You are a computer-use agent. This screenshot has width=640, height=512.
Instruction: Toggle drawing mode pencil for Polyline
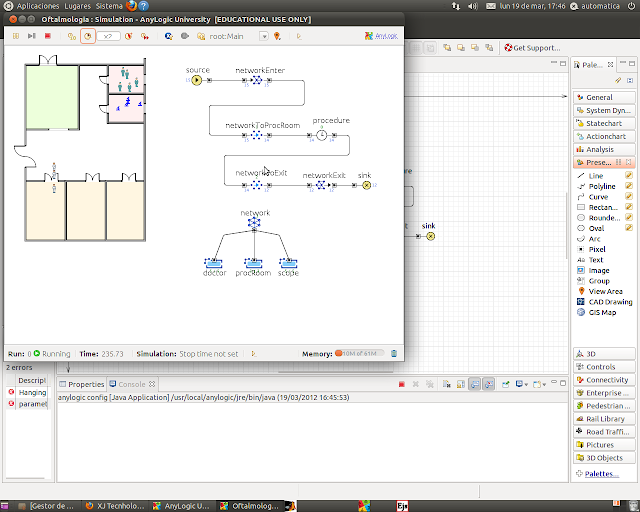pyautogui.click(x=629, y=186)
